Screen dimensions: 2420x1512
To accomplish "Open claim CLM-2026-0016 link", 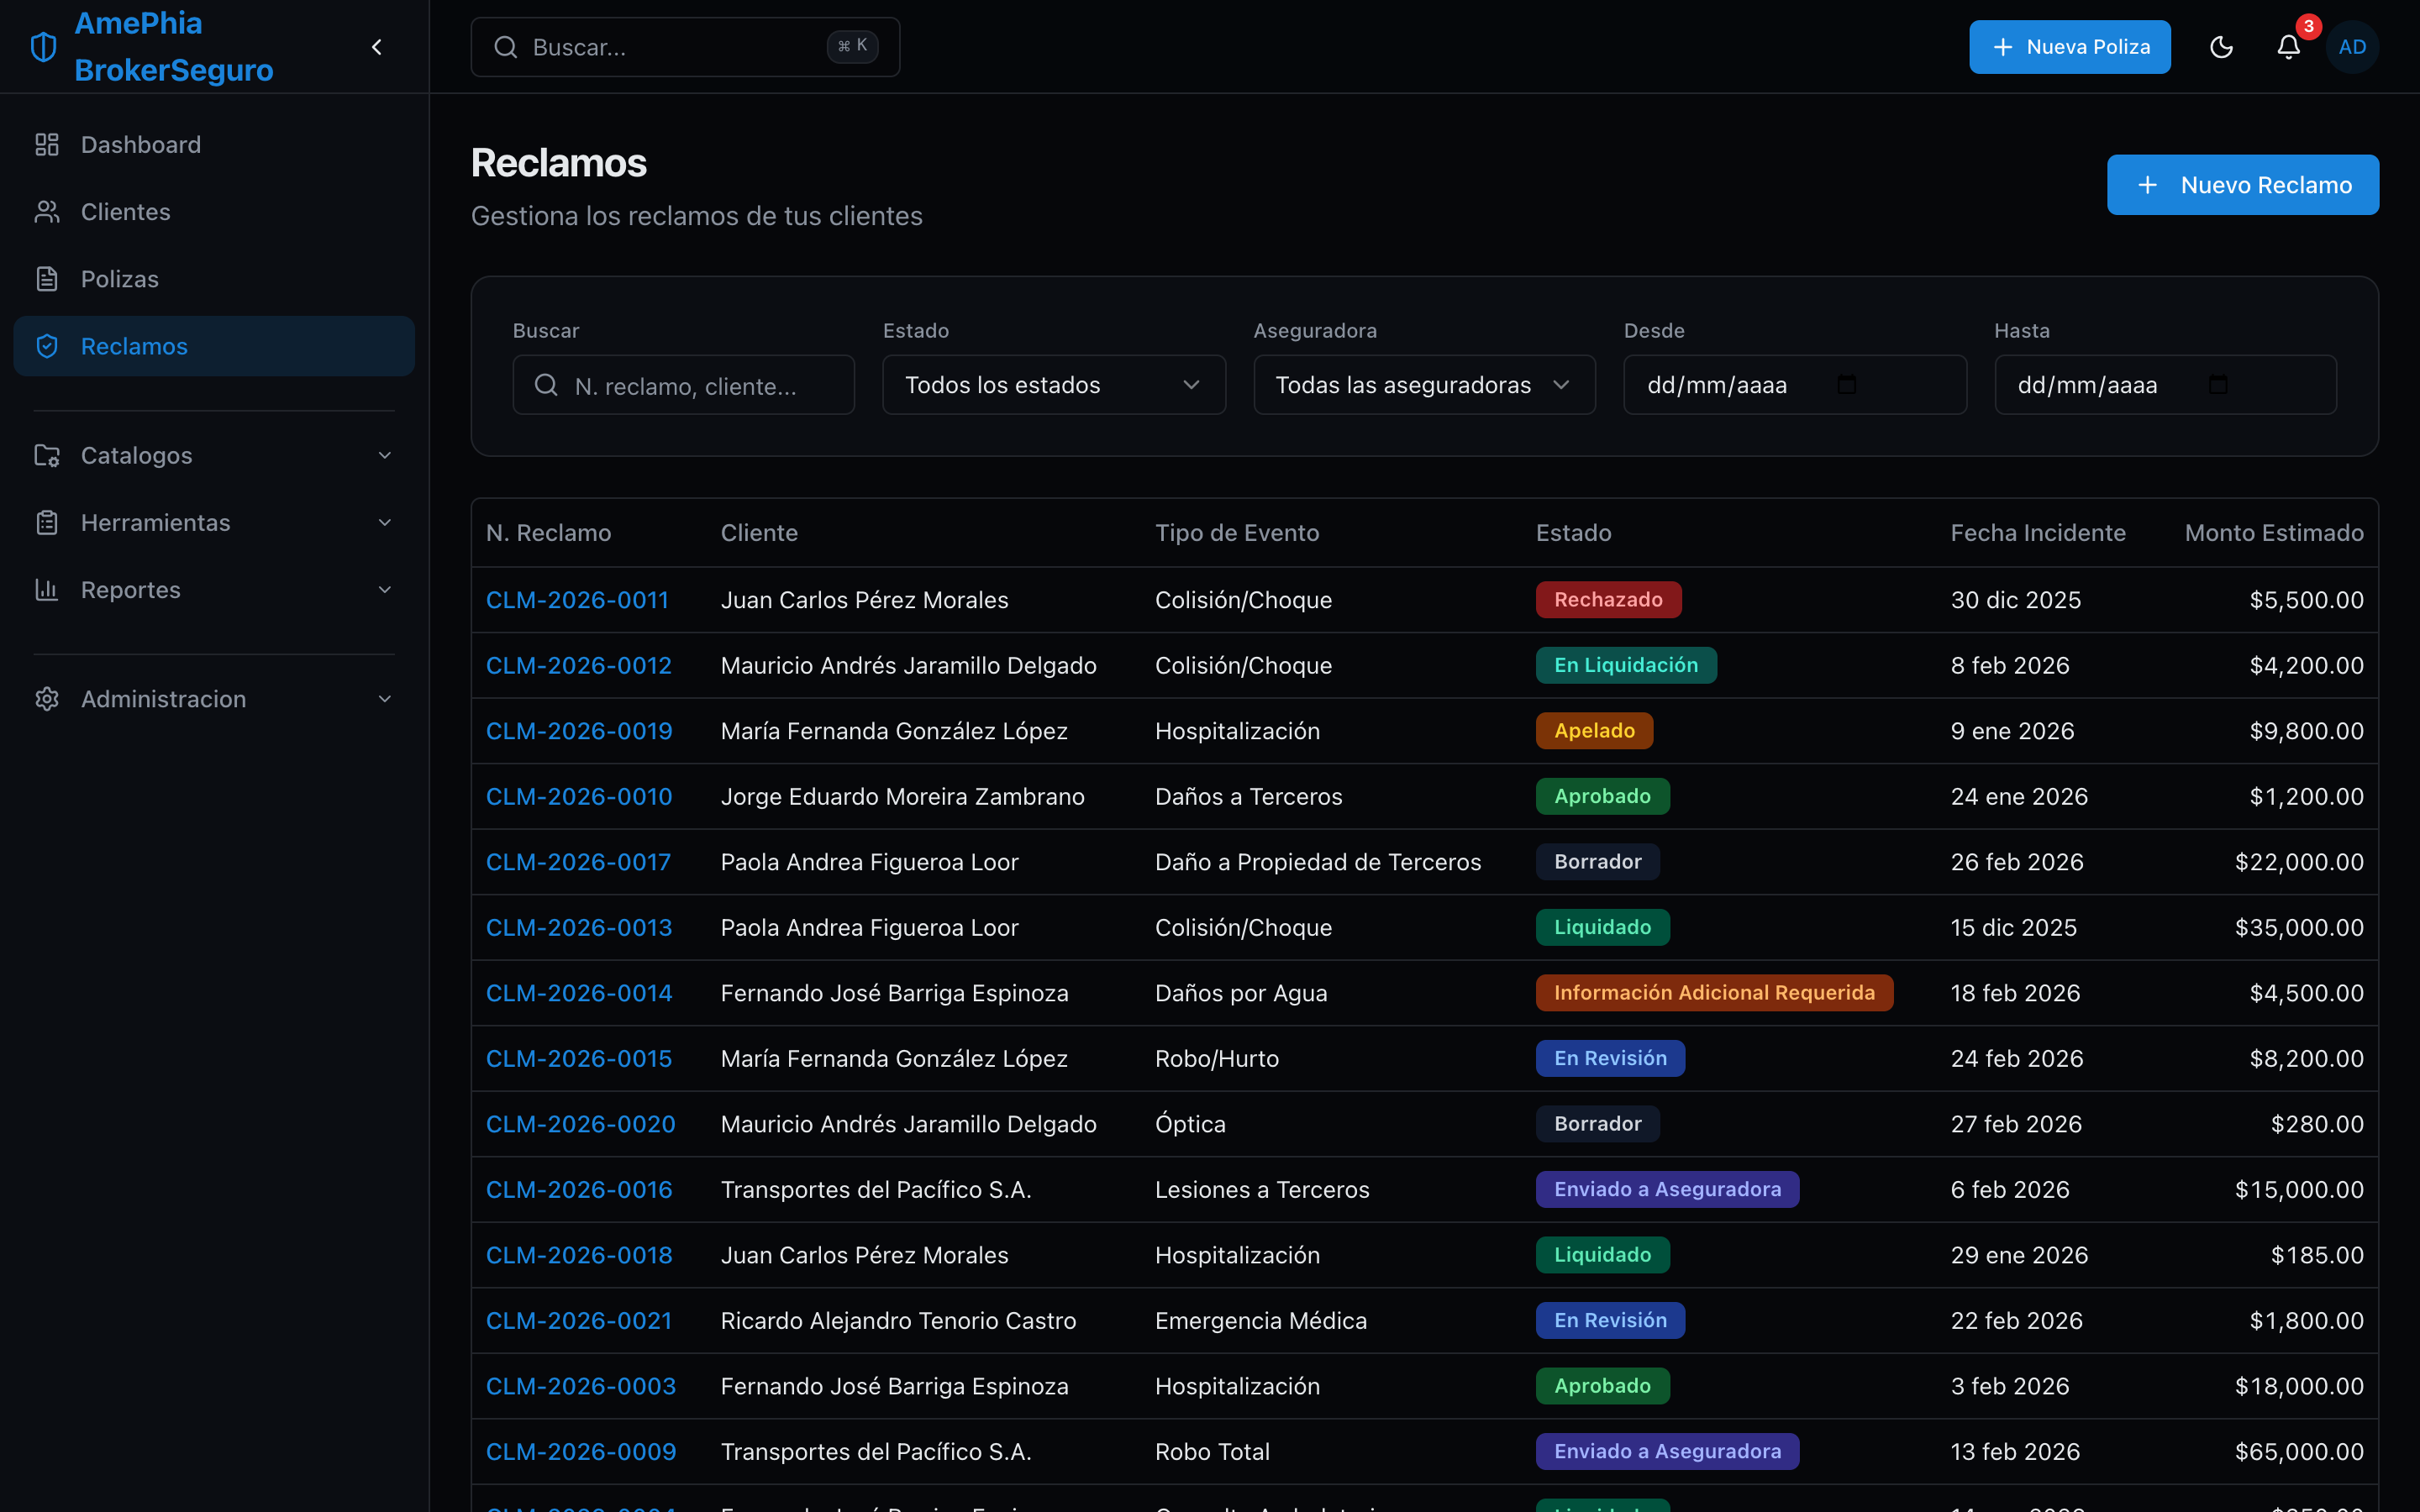I will click(579, 1190).
